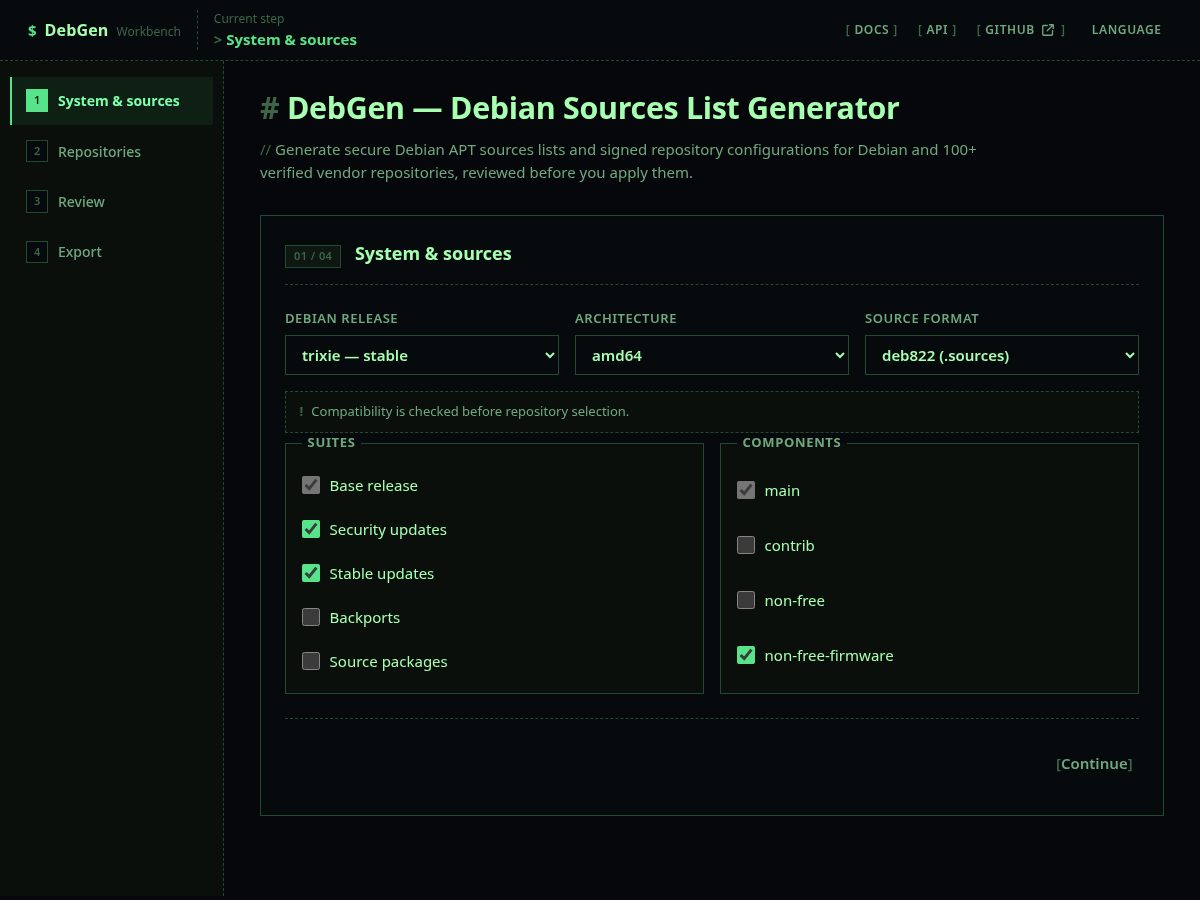Go to the Export step
This screenshot has width=1200, height=900.
point(111,251)
